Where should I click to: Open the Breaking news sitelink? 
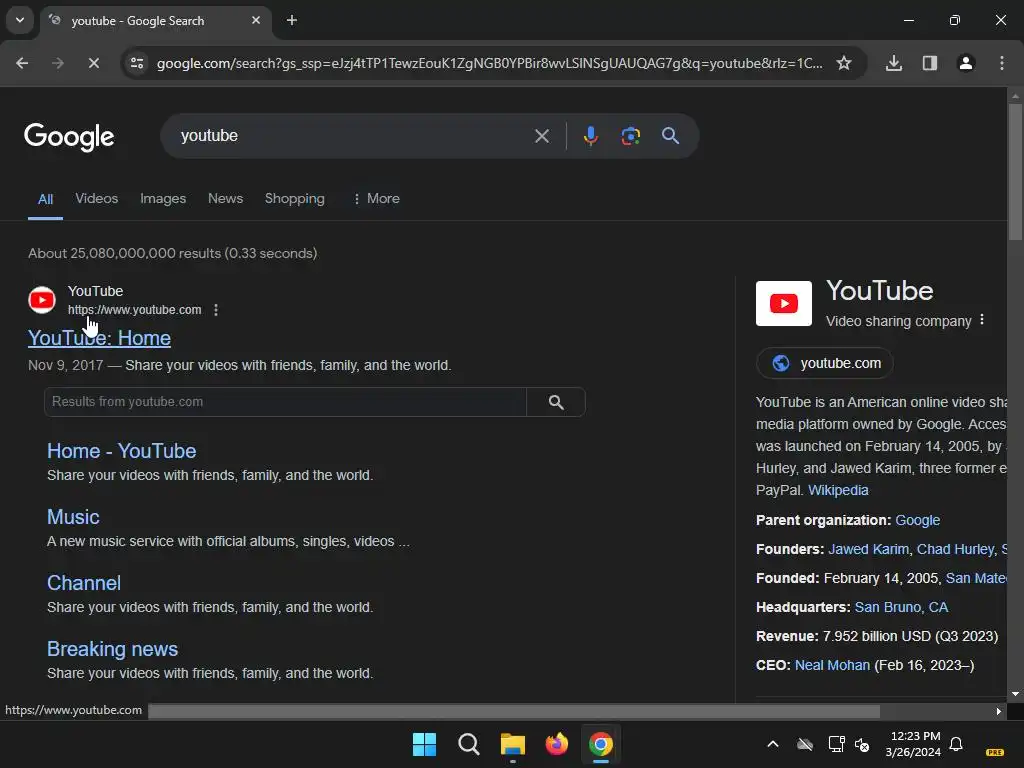coord(112,649)
